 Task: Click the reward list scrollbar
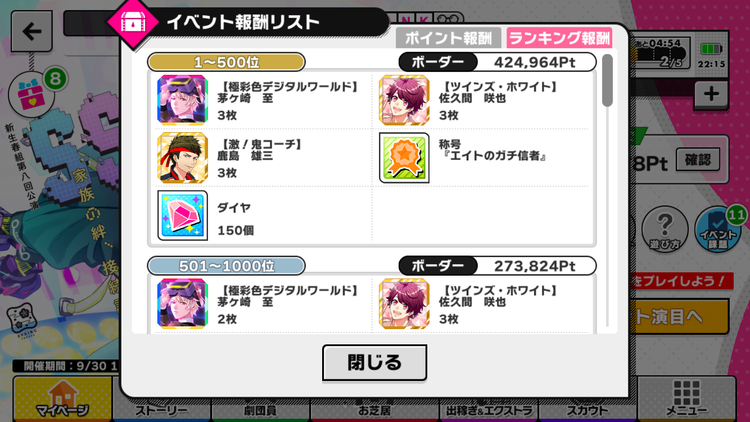607,80
